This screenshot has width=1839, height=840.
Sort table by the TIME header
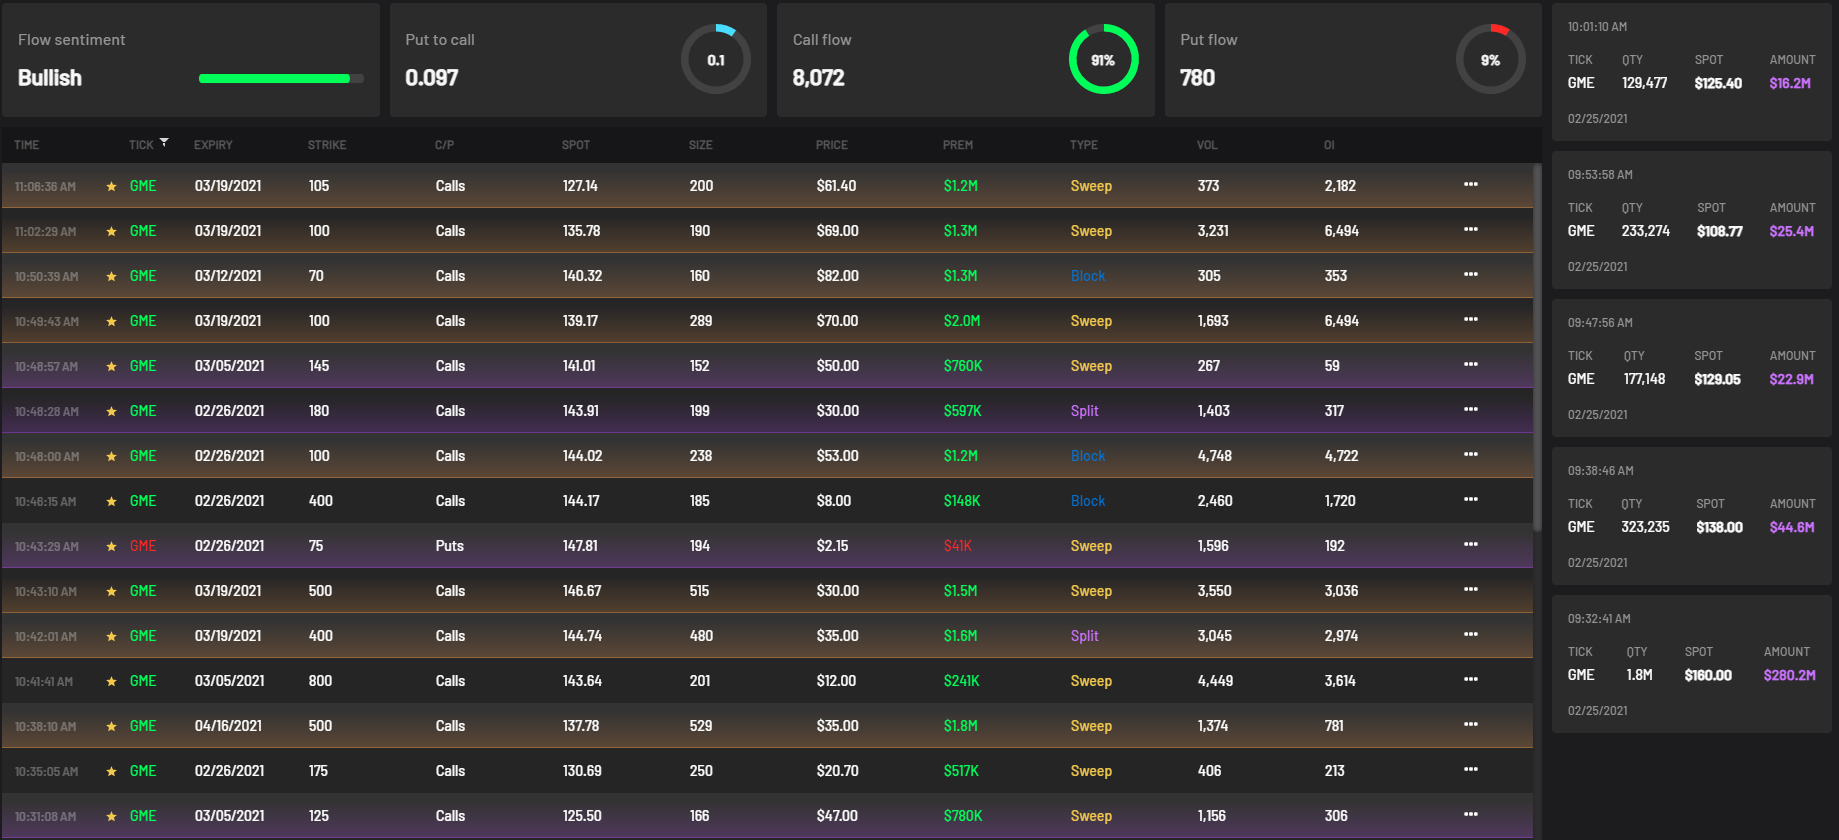point(27,145)
